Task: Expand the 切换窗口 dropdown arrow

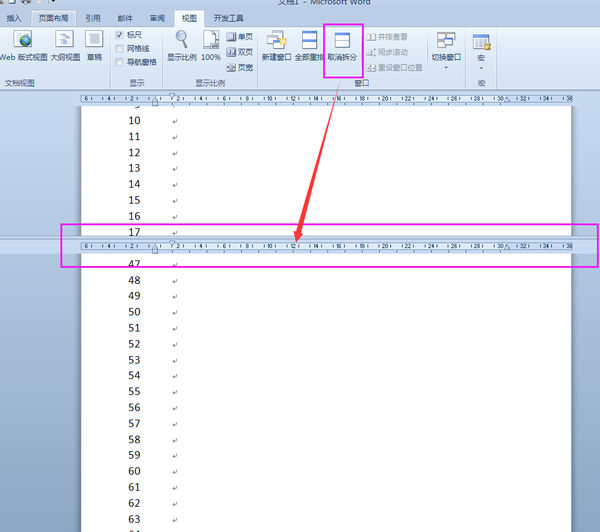Action: coord(446,68)
